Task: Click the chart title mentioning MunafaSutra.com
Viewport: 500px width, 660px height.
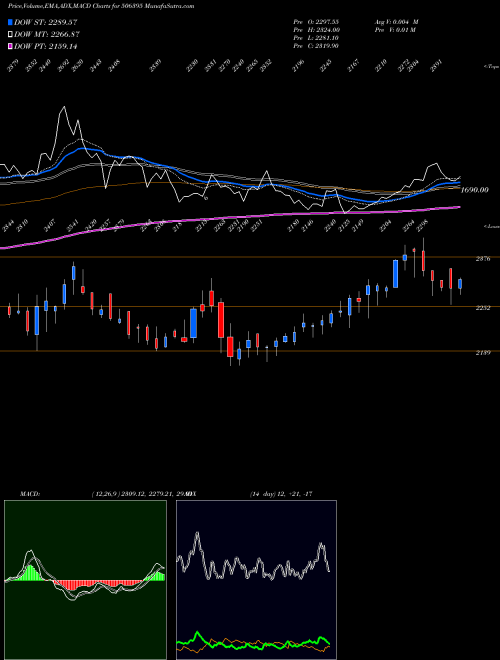Action: pos(101,6)
